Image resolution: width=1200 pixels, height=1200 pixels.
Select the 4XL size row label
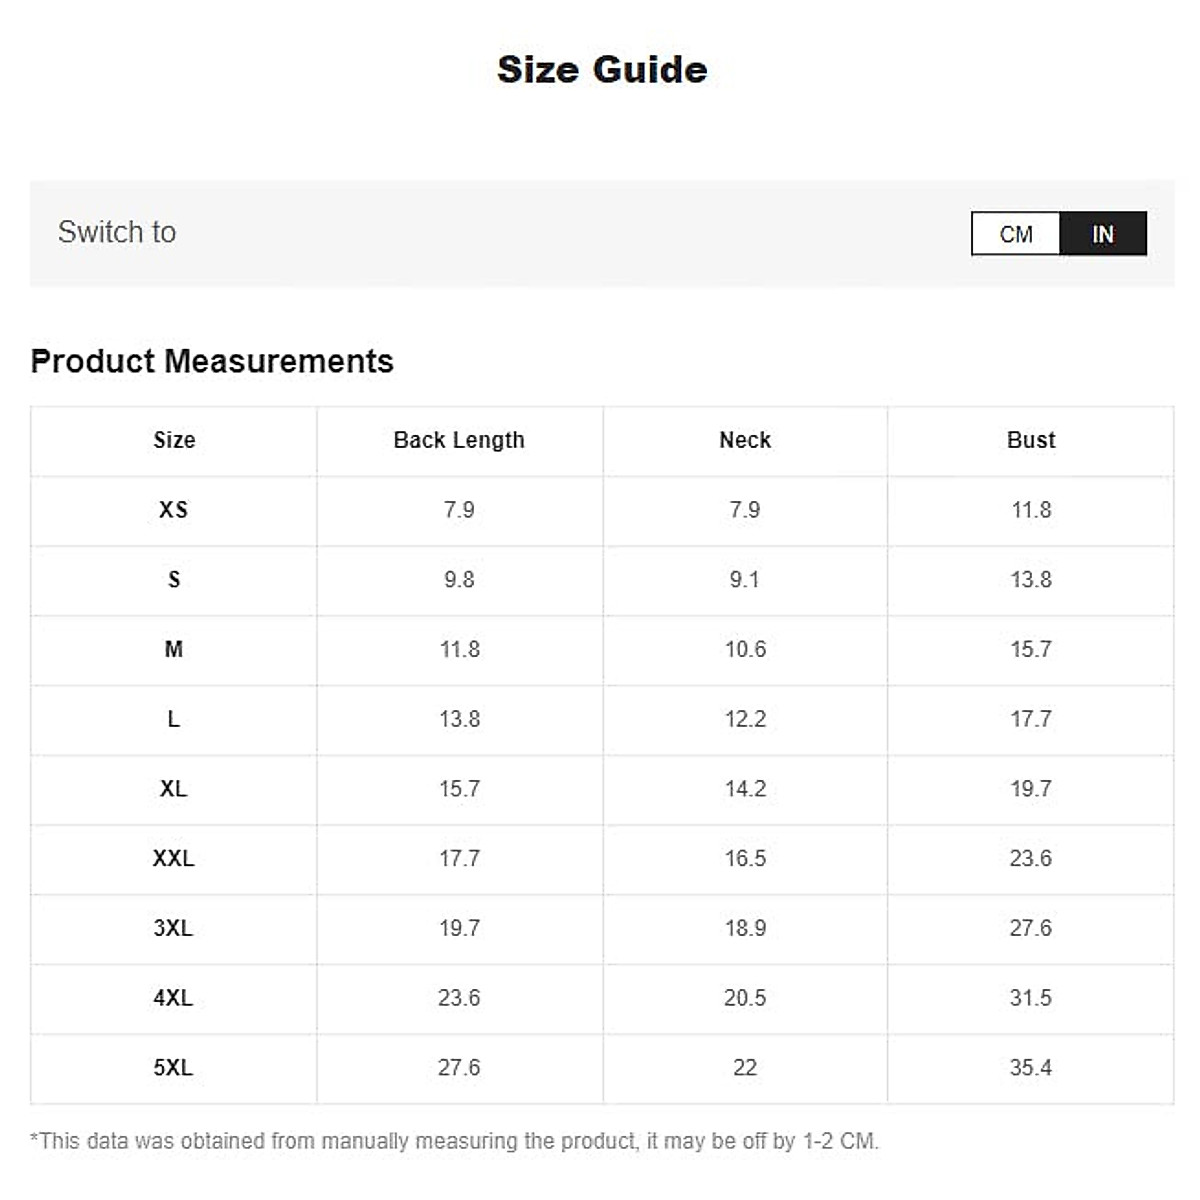[174, 998]
